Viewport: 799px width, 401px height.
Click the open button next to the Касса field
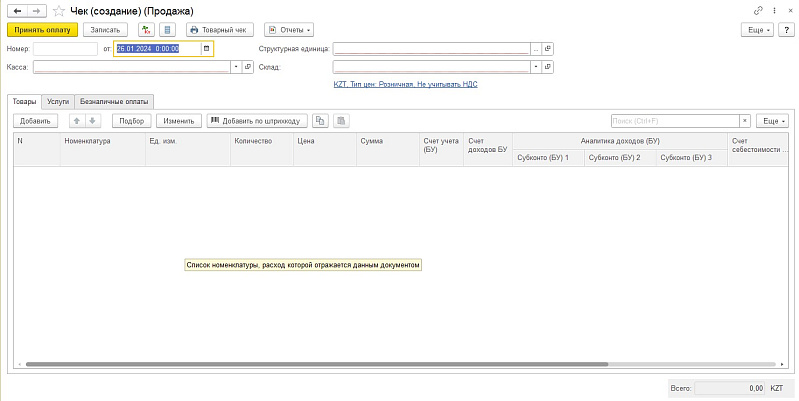(x=248, y=67)
